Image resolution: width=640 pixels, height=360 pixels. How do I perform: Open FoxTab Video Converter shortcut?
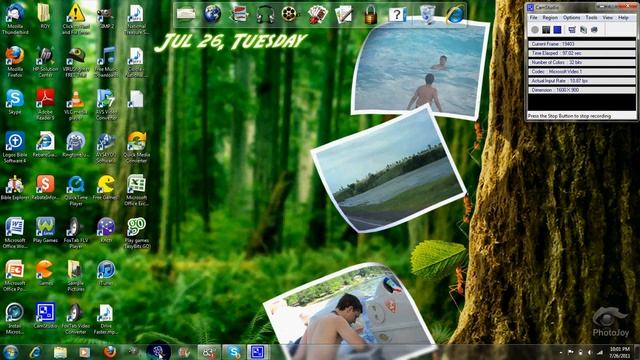click(x=76, y=319)
